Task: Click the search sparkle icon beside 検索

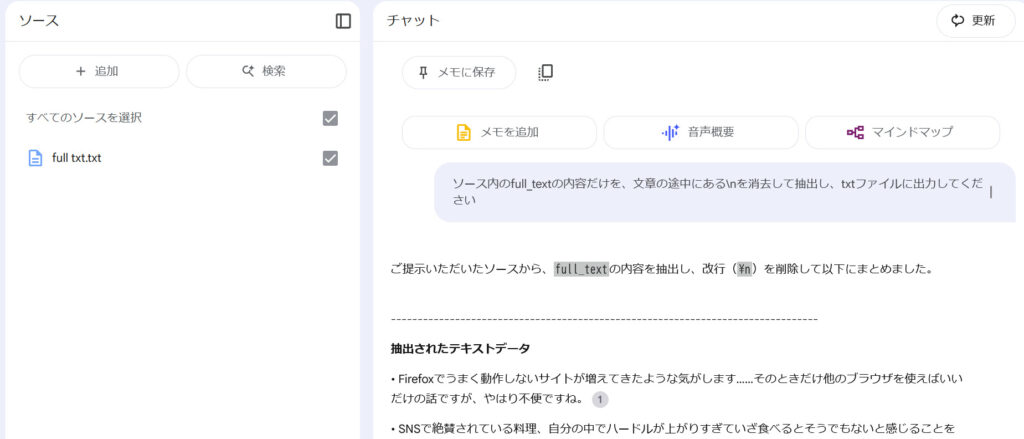Action: 248,71
